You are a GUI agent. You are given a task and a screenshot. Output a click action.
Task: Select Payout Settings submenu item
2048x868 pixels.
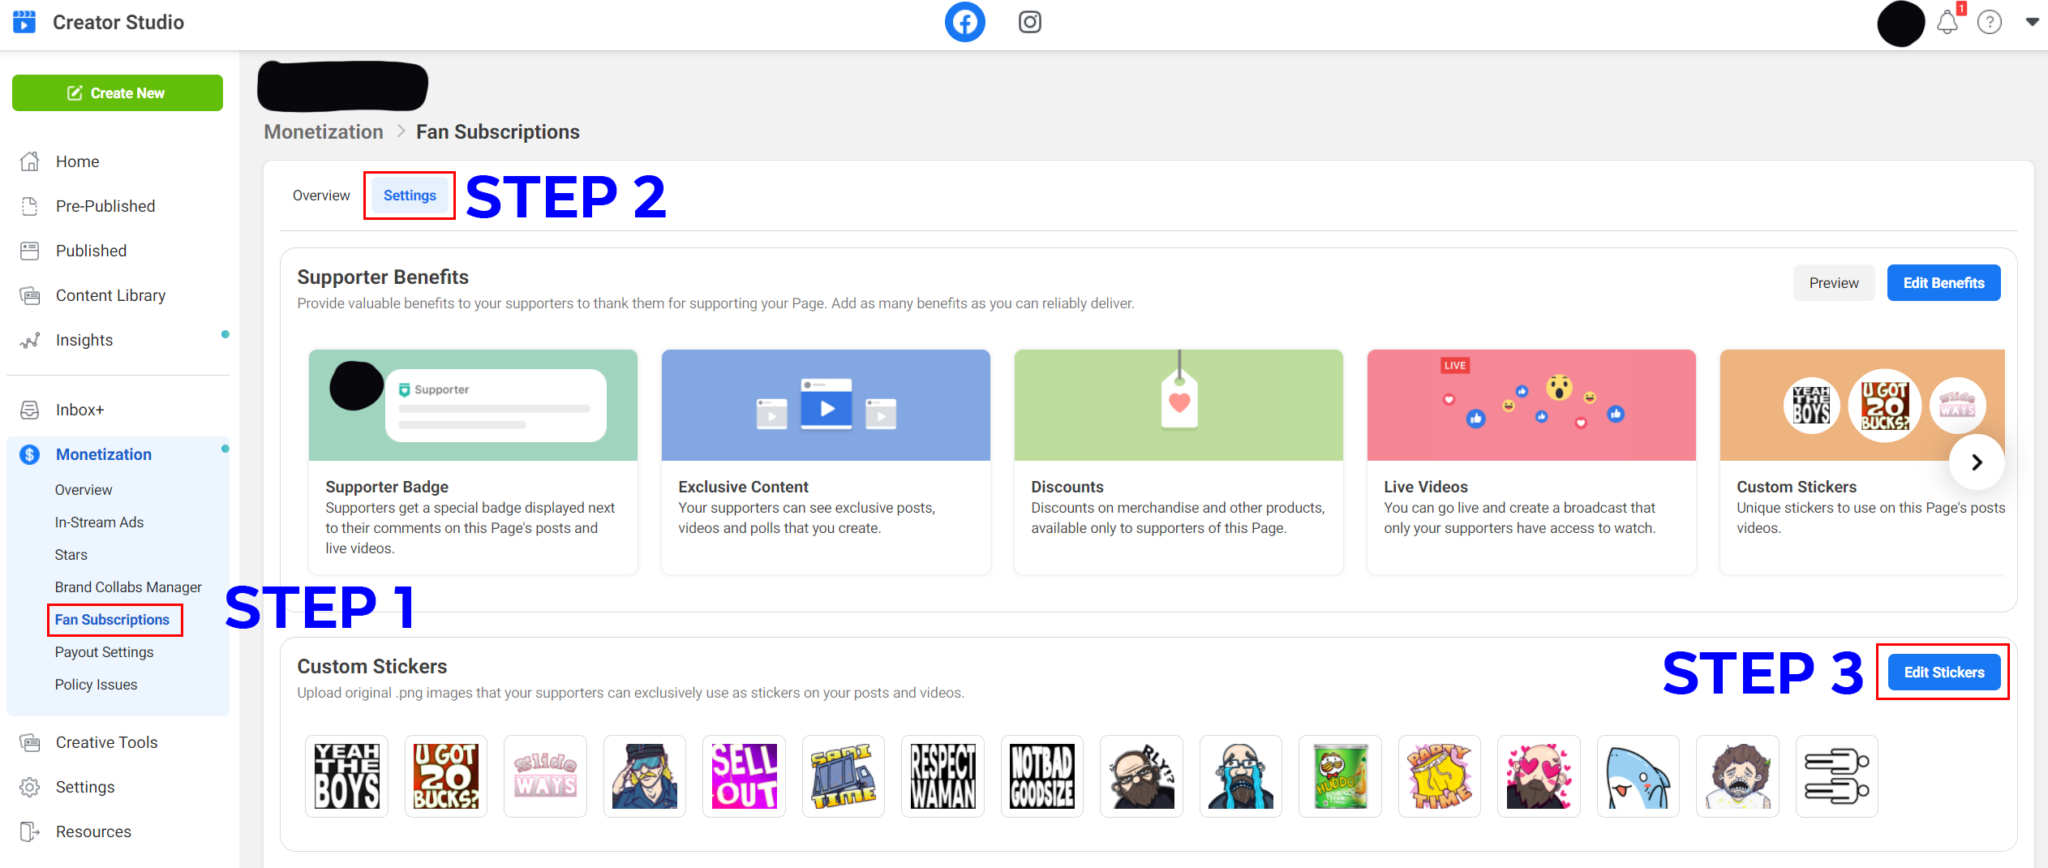[104, 652]
